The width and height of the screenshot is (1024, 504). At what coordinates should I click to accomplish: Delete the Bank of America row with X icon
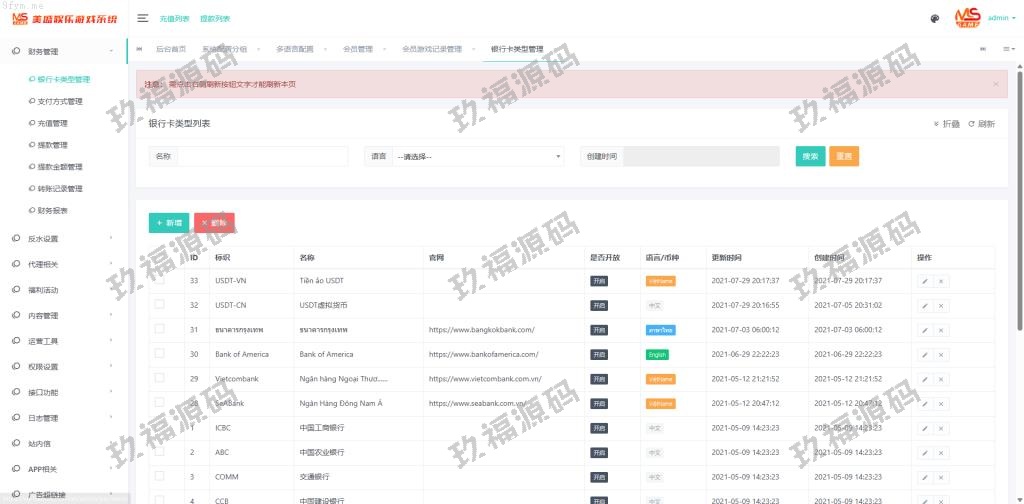pos(941,354)
